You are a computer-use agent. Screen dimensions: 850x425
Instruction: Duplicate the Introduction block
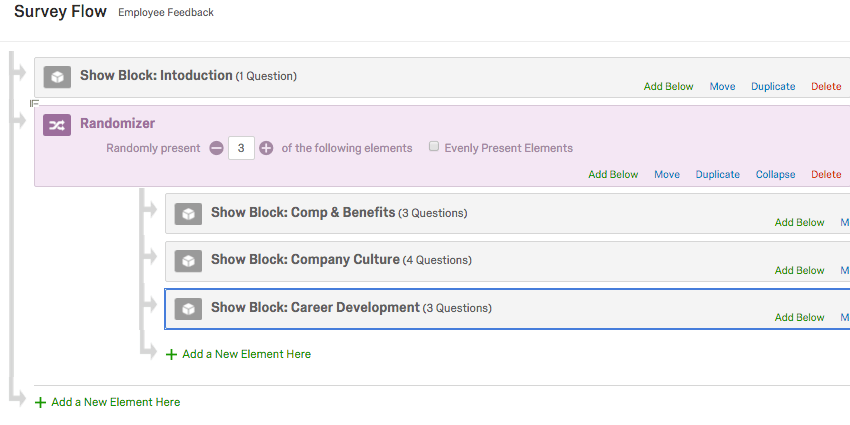773,87
